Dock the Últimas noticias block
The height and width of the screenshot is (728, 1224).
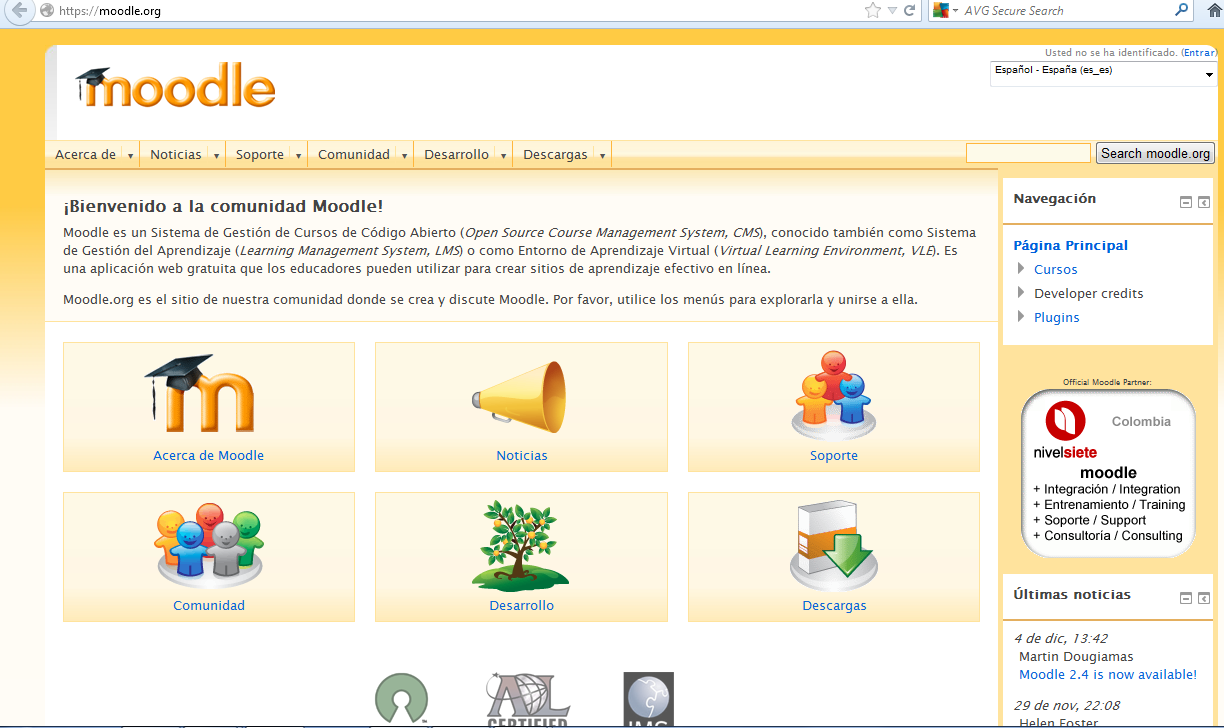1204,598
